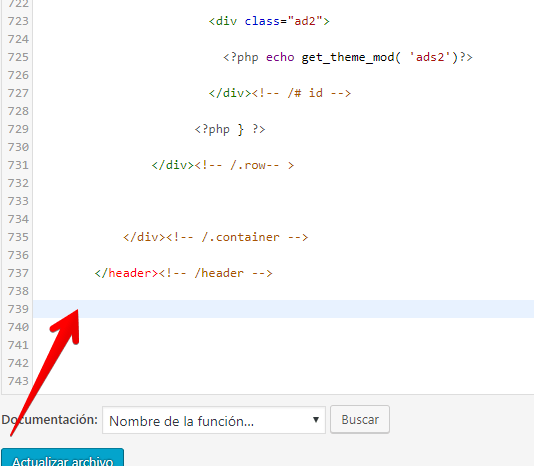The height and width of the screenshot is (466, 534).
Task: Click the Documentación label
Action: (49, 420)
